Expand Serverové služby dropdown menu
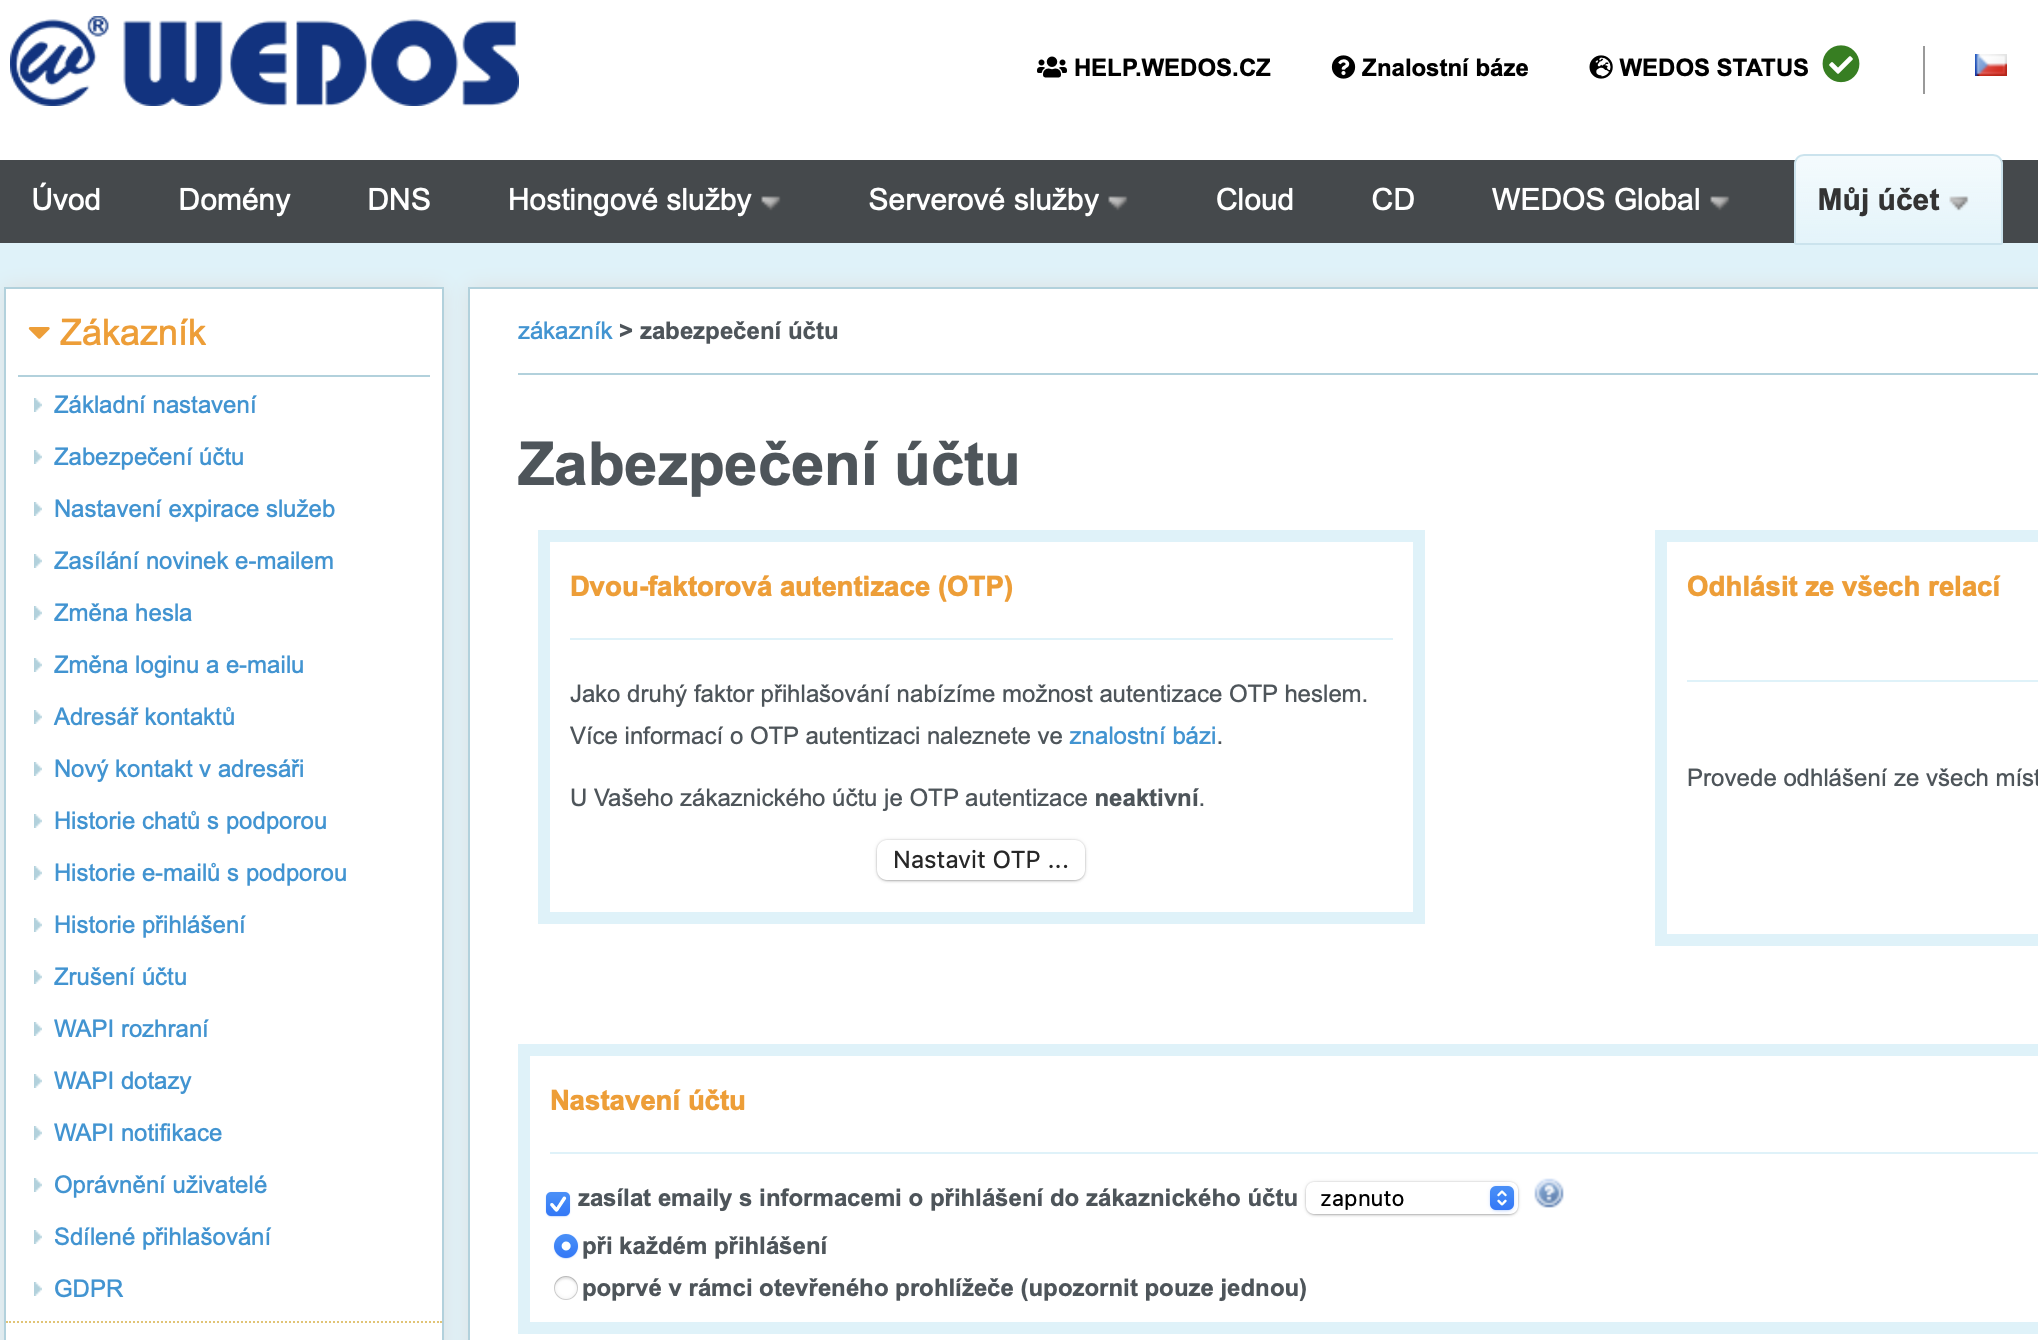2038x1340 pixels. pyautogui.click(x=997, y=200)
